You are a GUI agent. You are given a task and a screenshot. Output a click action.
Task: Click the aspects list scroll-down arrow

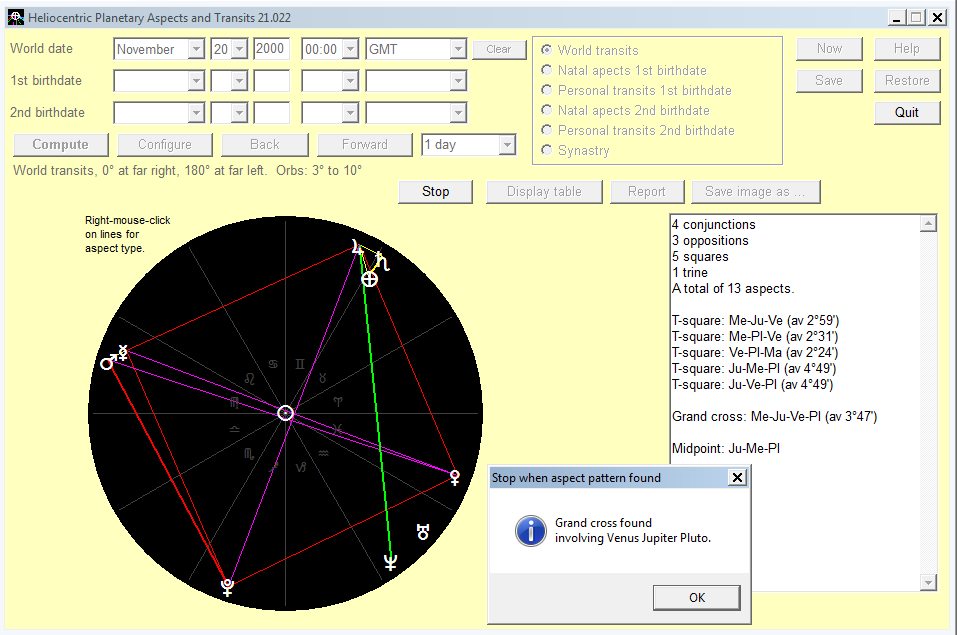928,582
